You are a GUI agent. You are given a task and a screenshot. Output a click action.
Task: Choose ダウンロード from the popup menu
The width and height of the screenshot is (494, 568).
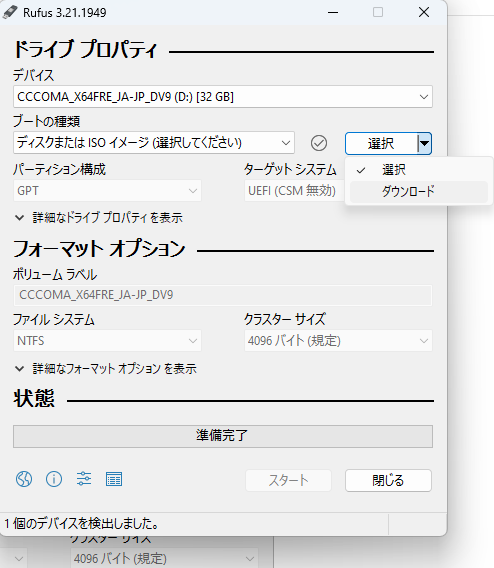419,191
